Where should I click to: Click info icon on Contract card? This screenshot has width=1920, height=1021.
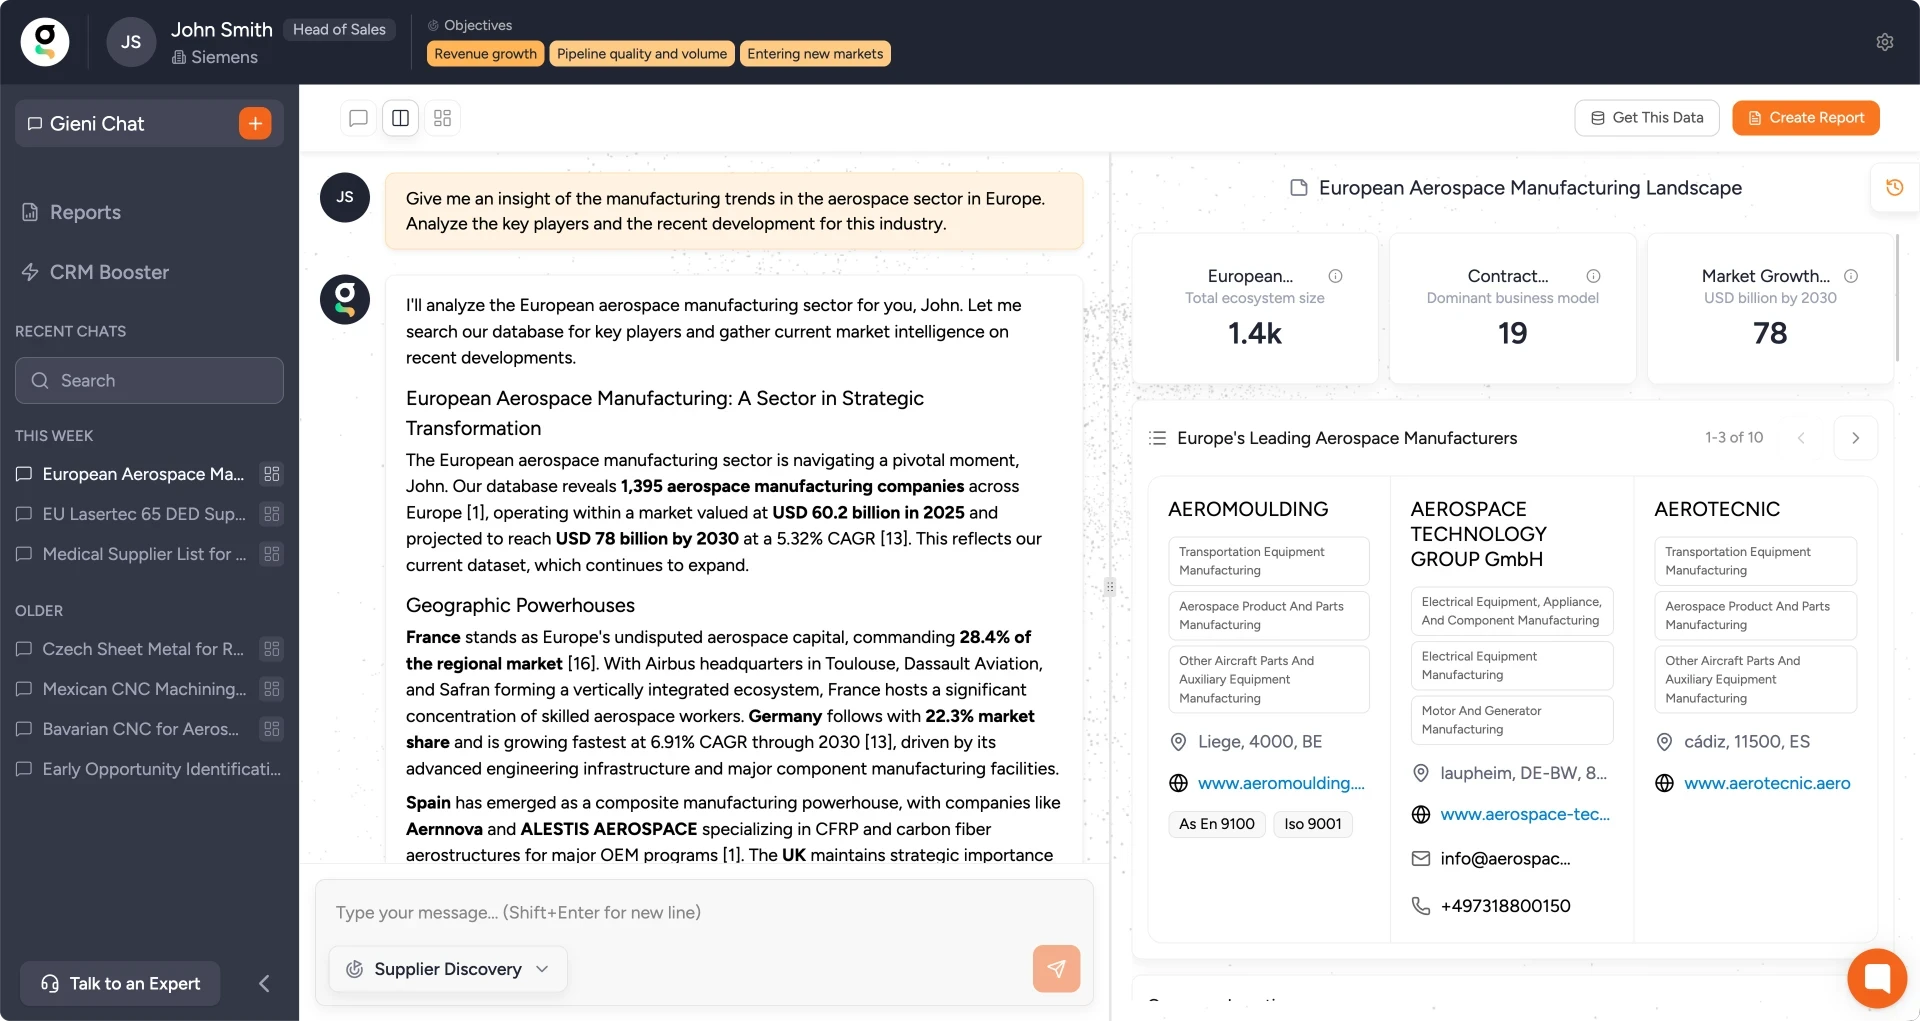[x=1593, y=276]
